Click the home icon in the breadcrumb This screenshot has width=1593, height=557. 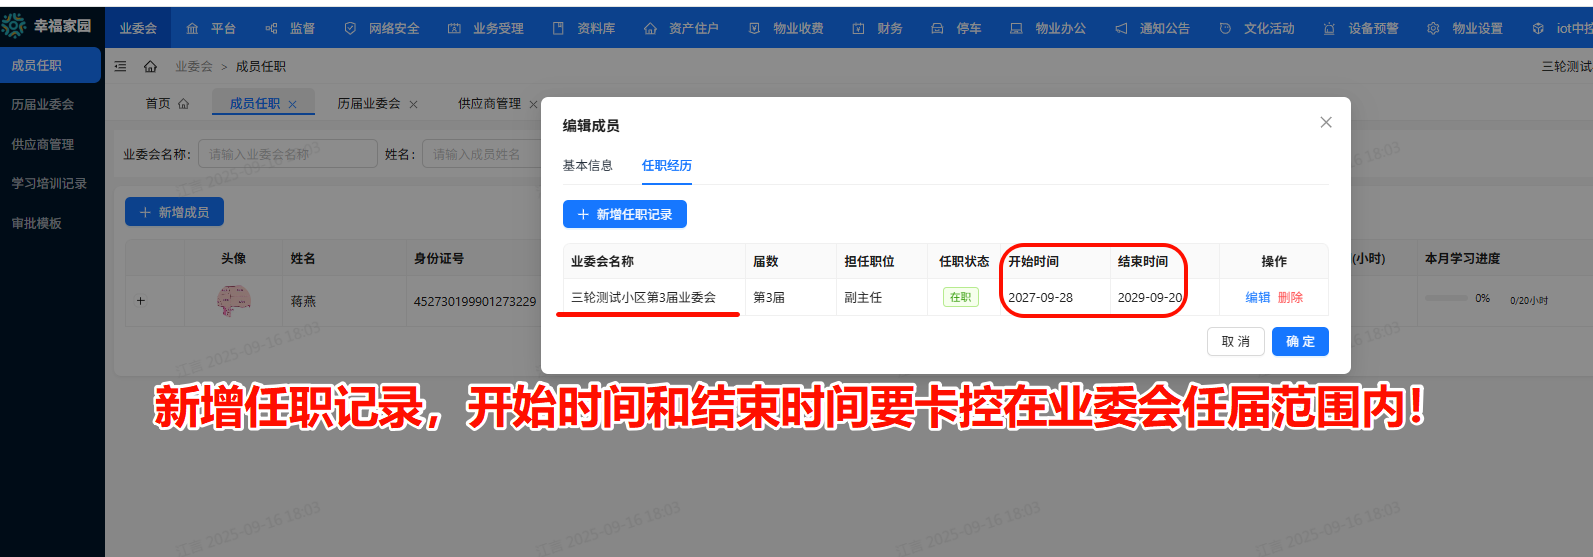pos(150,66)
